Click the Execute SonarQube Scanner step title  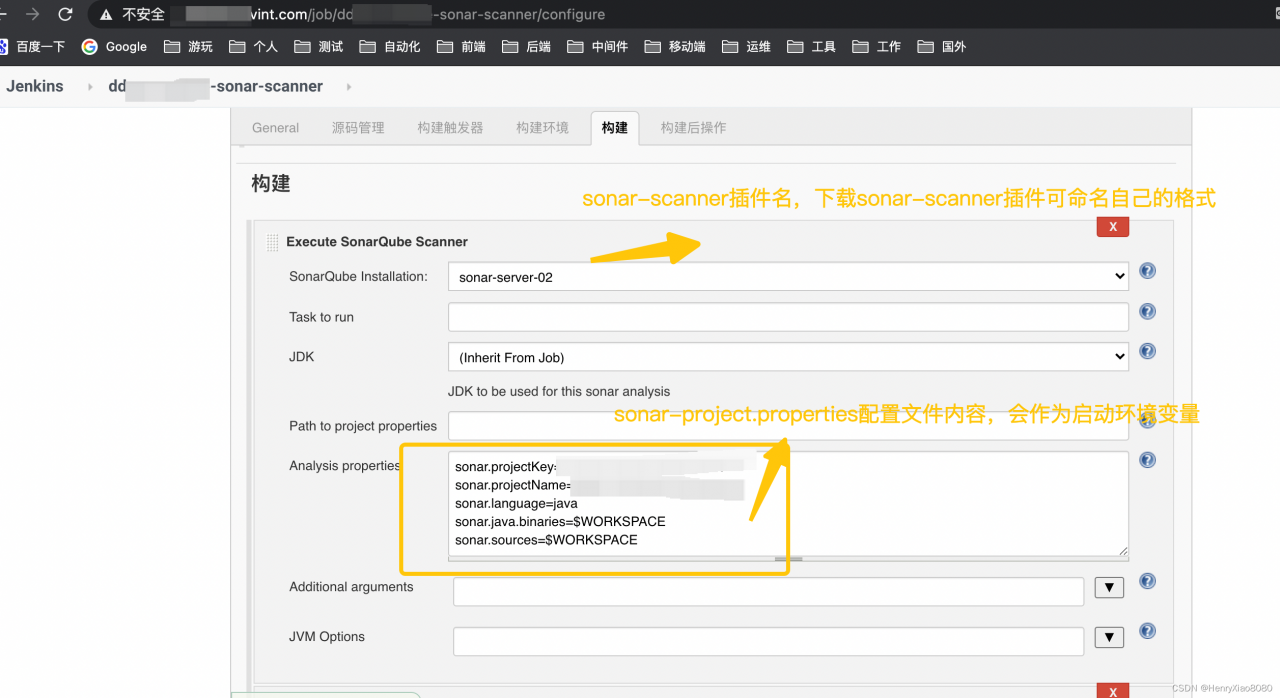tap(377, 242)
